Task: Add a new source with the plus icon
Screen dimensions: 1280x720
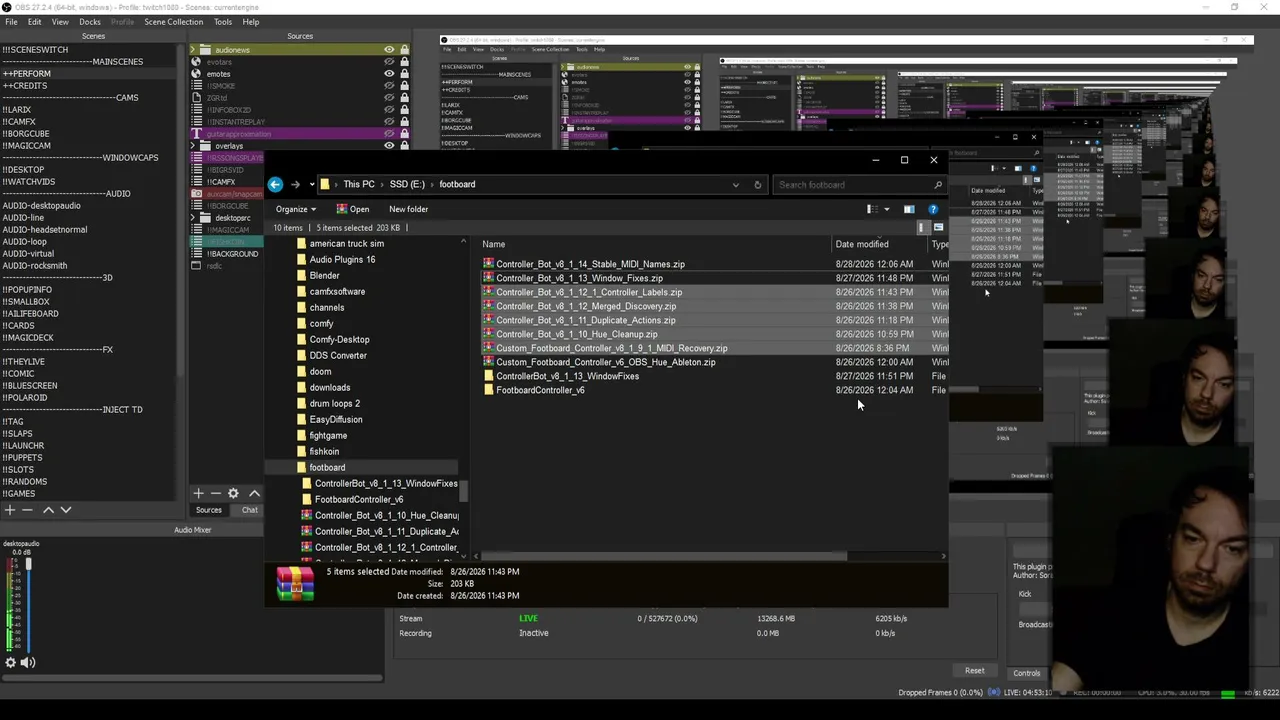Action: [x=198, y=493]
